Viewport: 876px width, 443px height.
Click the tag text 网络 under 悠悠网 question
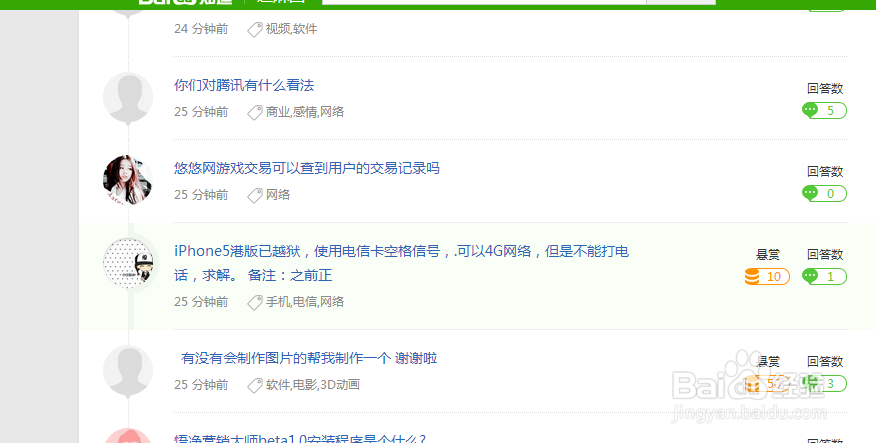coord(278,194)
